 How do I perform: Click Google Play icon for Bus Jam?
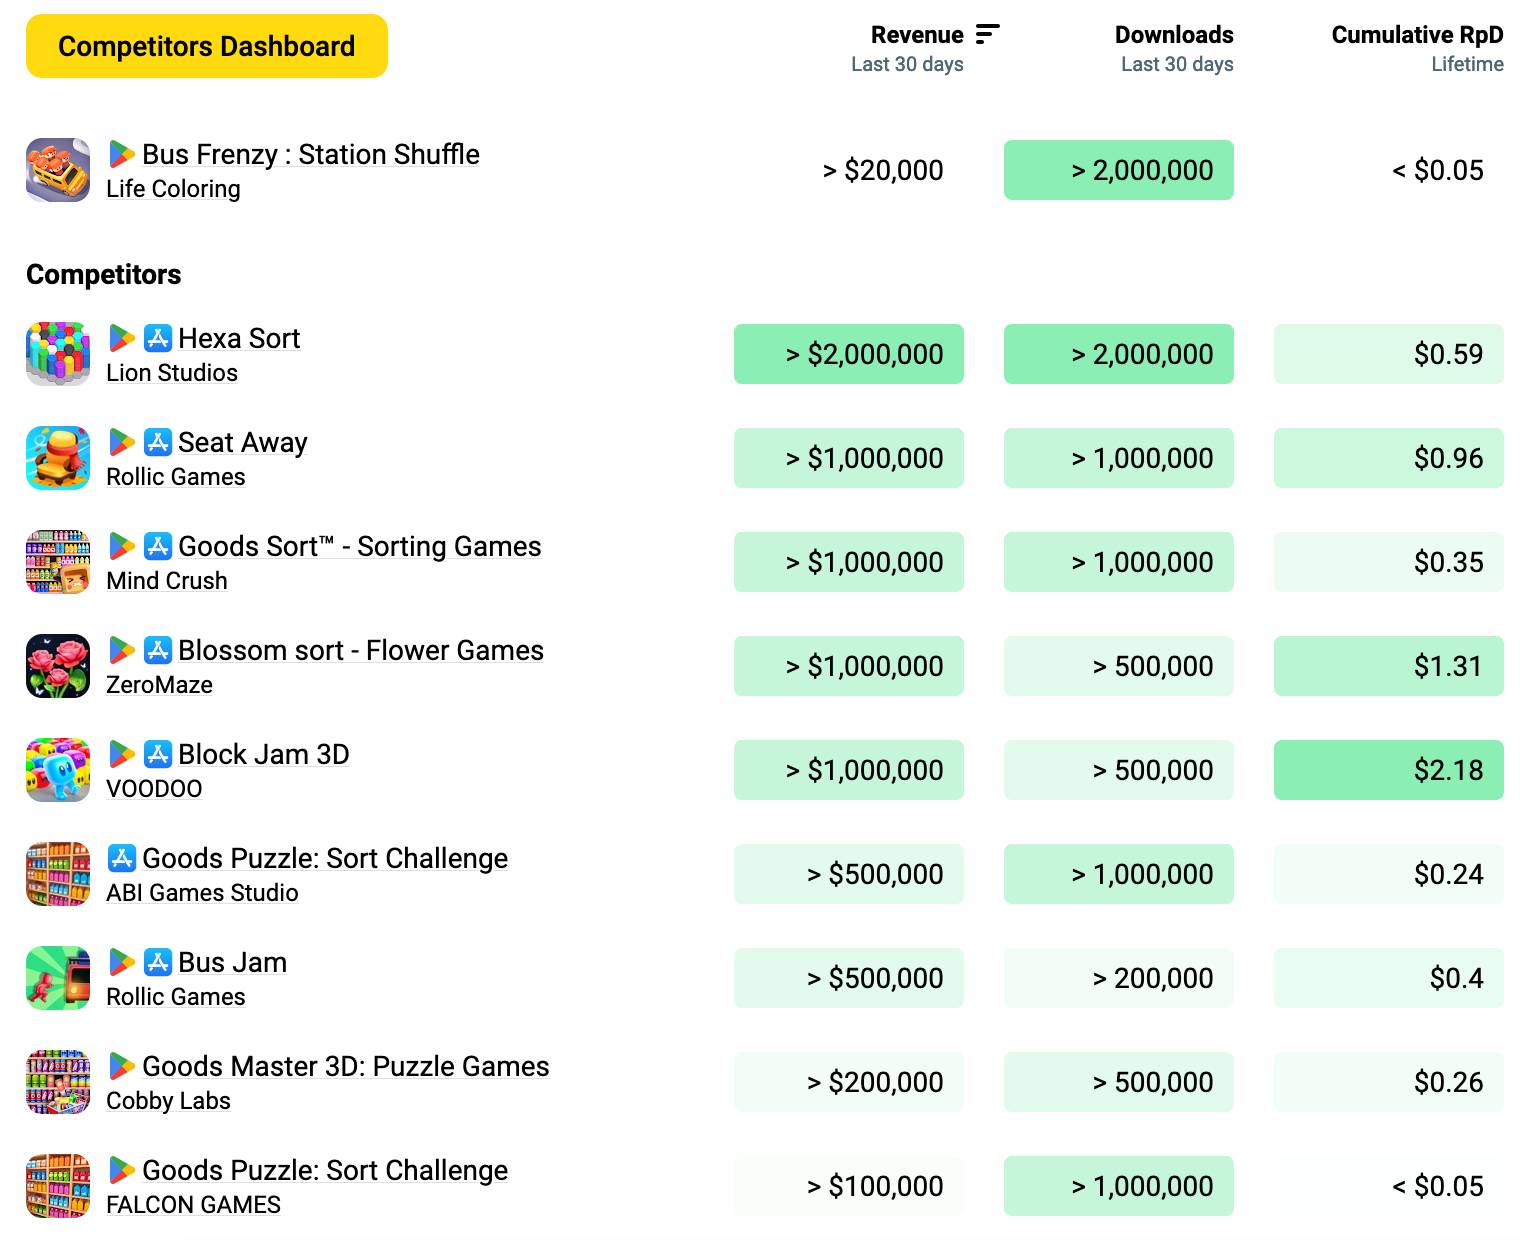[122, 962]
